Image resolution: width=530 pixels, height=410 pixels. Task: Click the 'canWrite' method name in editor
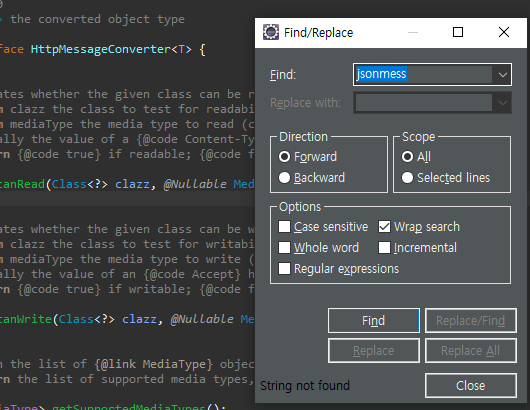click(26, 319)
